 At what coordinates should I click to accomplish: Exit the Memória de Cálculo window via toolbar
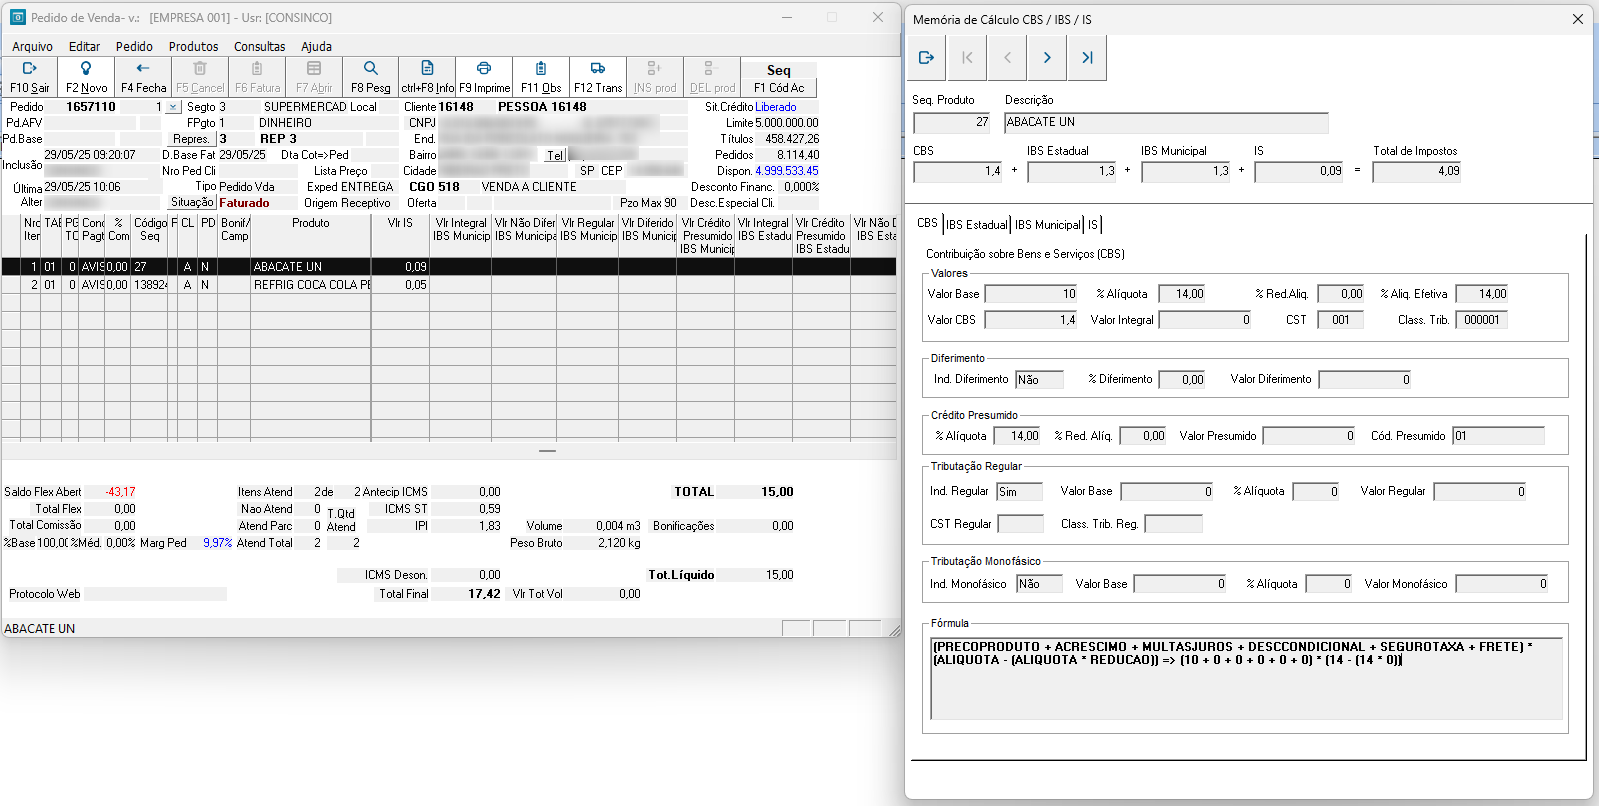(926, 58)
